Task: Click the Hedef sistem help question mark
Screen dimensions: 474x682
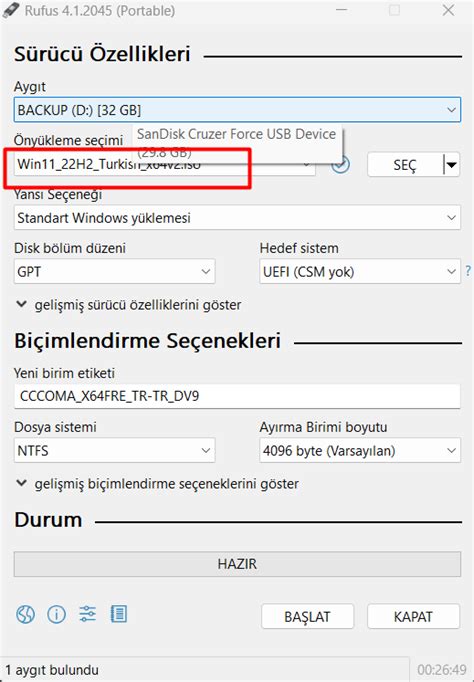Action: [x=468, y=271]
